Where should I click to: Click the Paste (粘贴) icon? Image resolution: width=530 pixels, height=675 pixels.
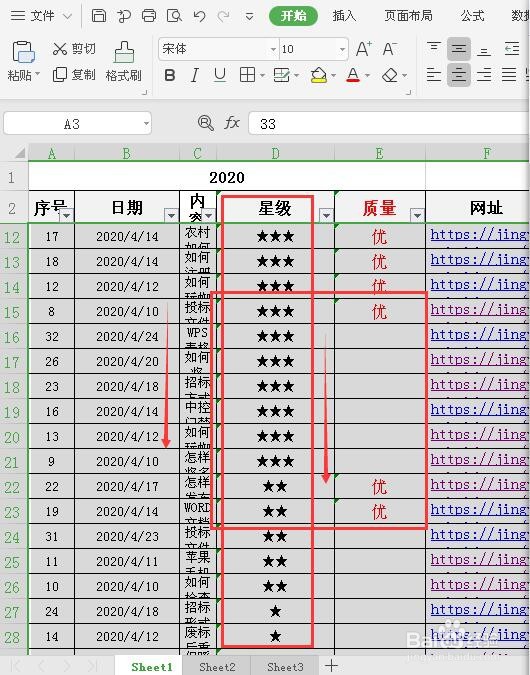24,52
